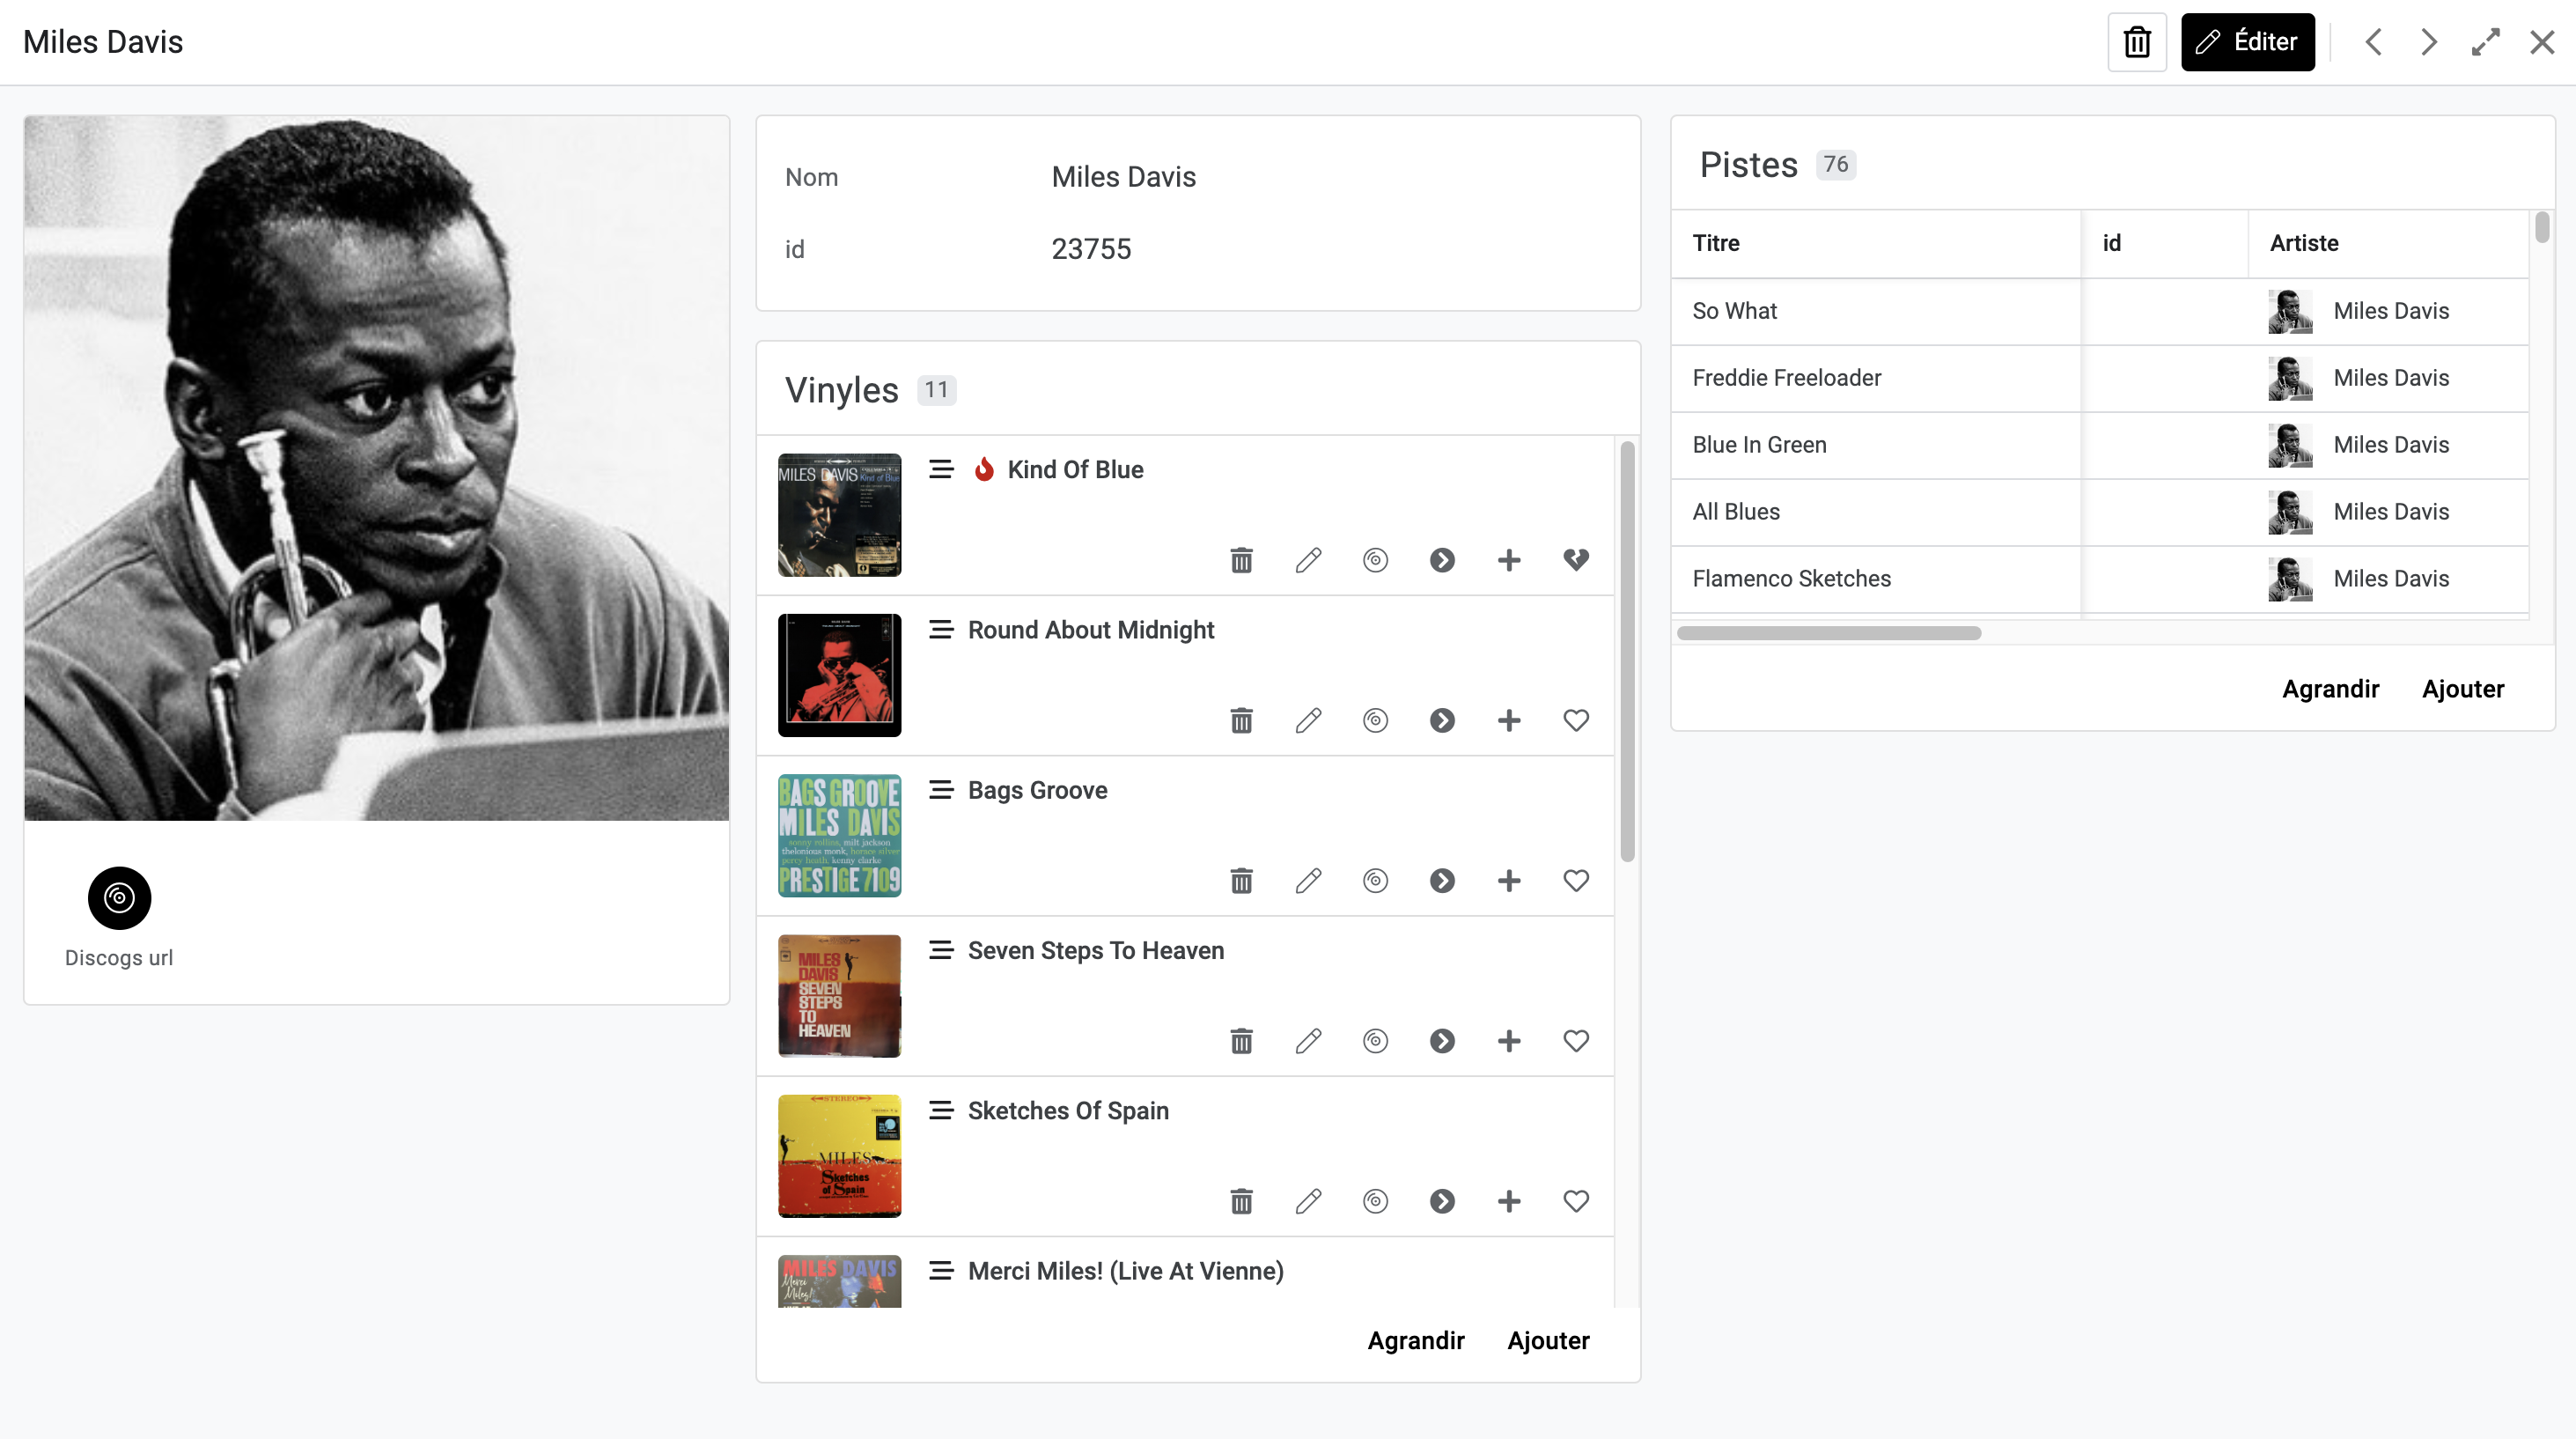Expand panel to fullscreen arrows
Image resolution: width=2576 pixels, height=1439 pixels.
(2485, 42)
